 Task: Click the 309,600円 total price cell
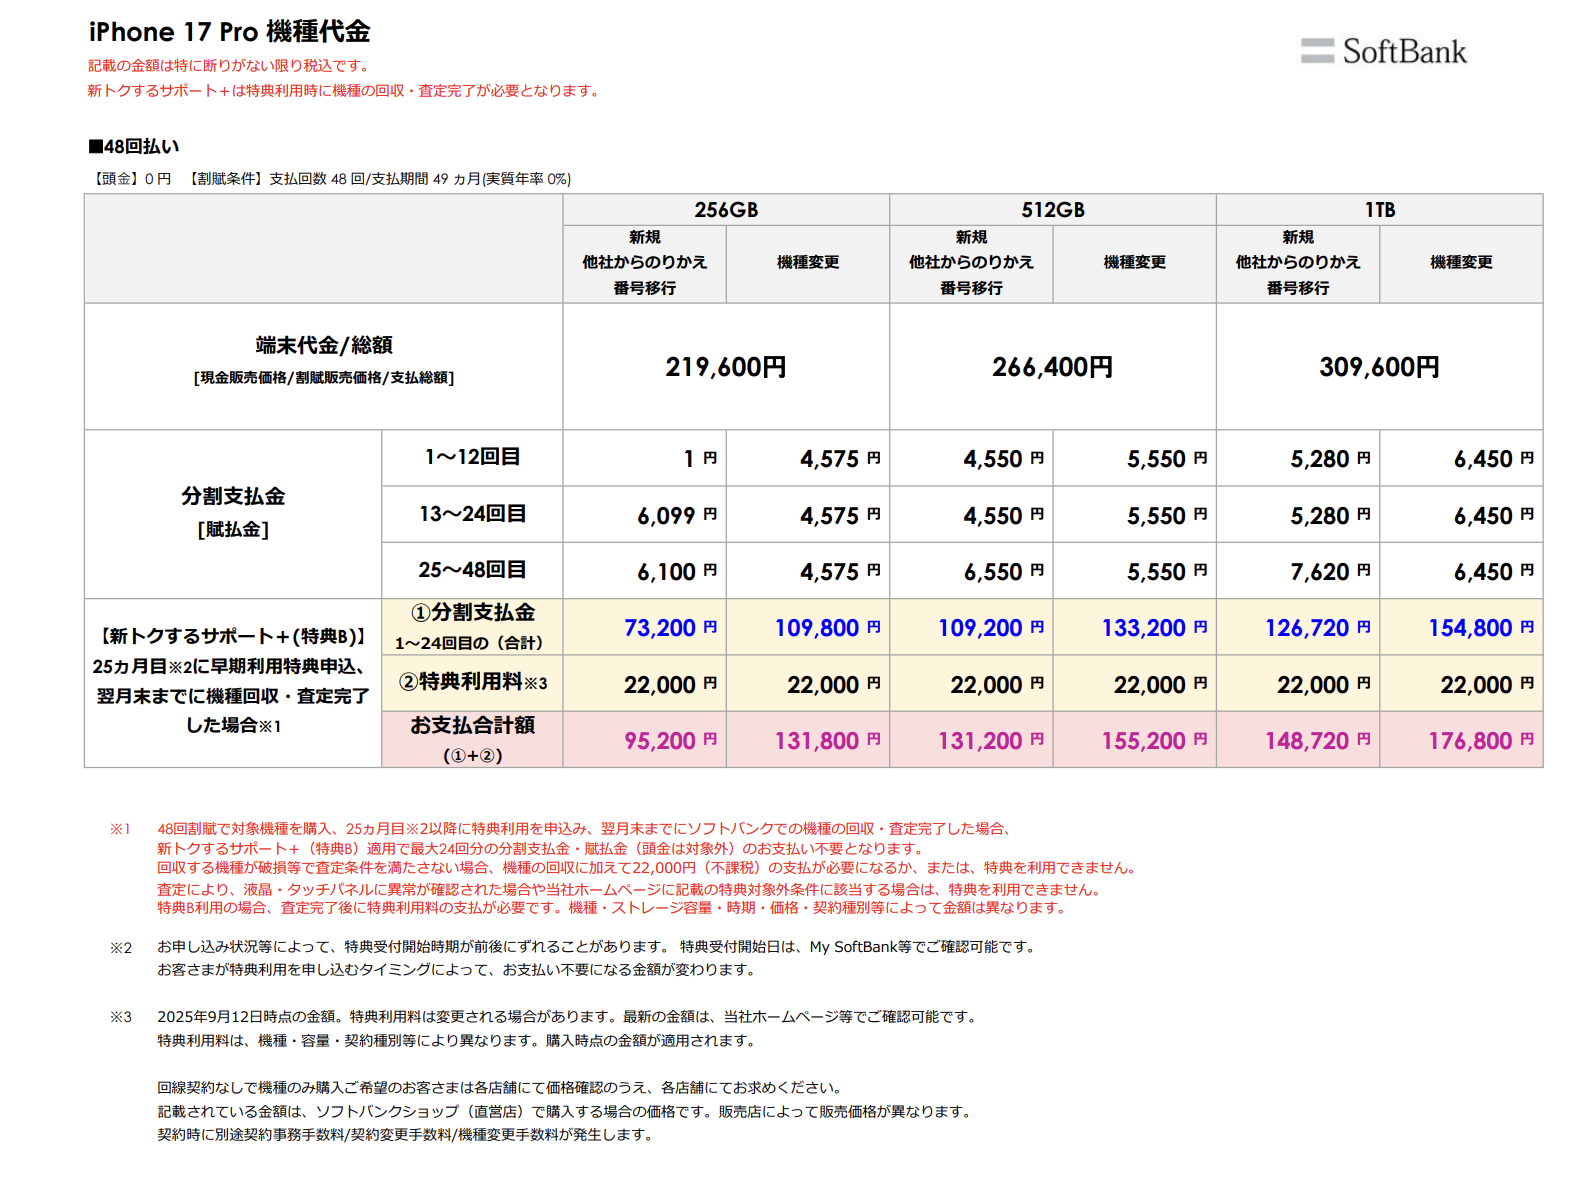click(1380, 367)
